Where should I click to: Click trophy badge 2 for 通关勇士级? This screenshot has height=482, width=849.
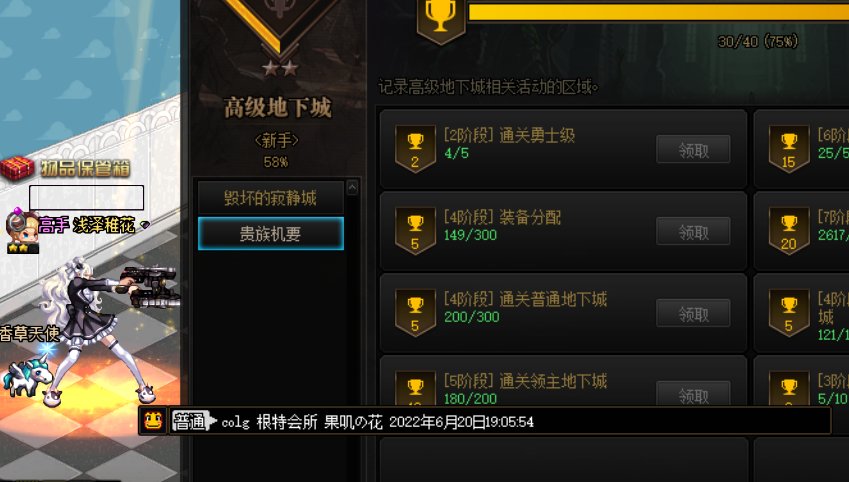pyautogui.click(x=415, y=149)
